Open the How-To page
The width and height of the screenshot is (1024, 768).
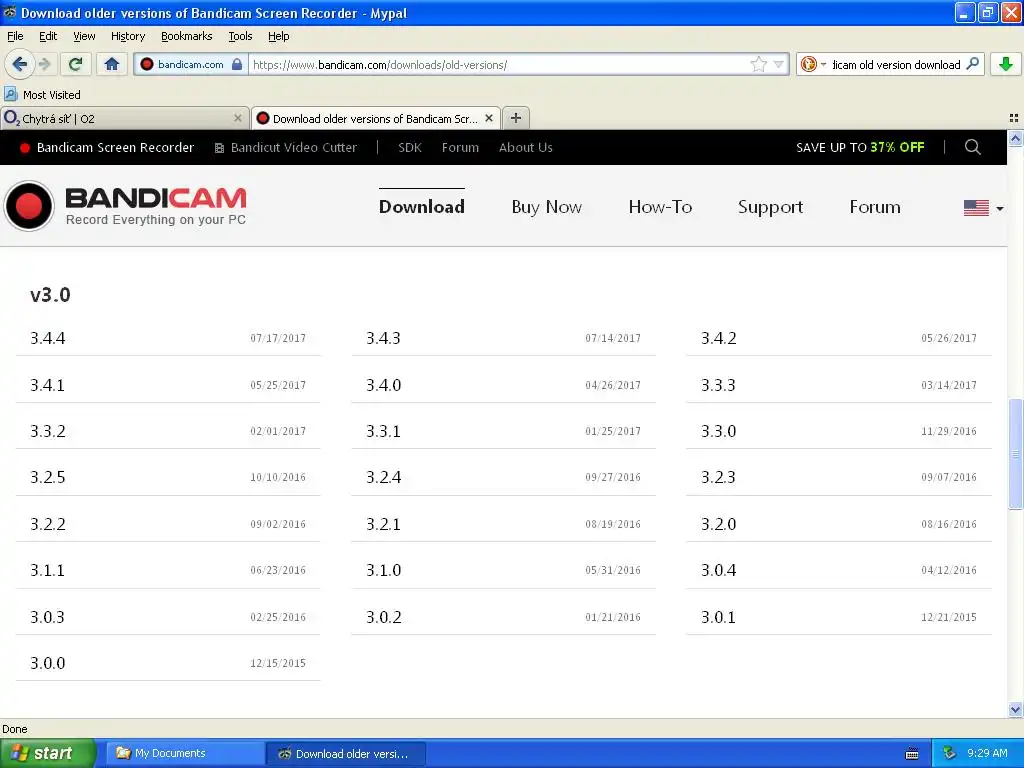tap(660, 207)
